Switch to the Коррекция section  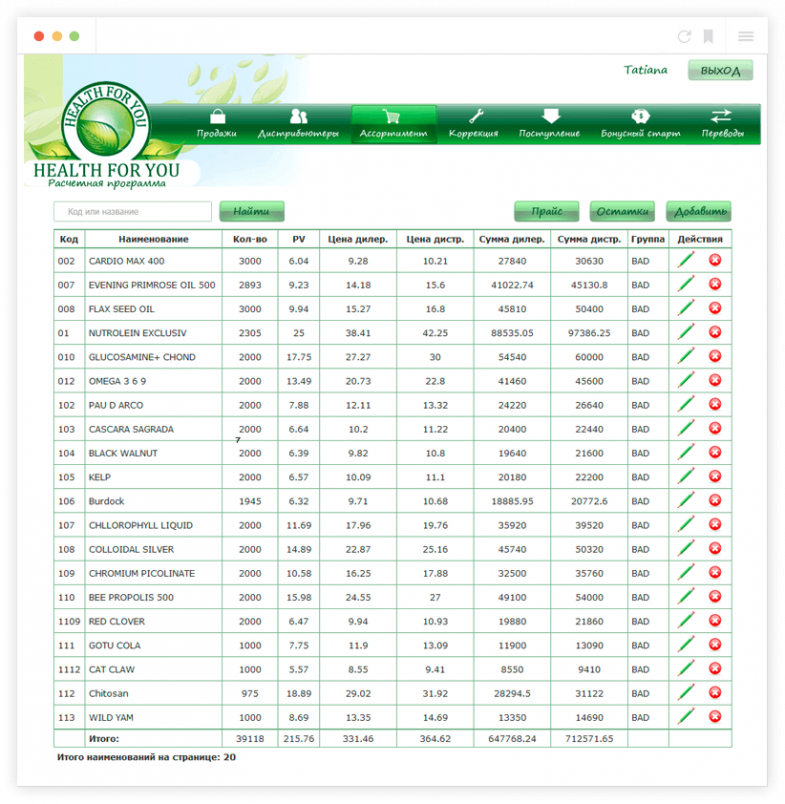tap(474, 124)
